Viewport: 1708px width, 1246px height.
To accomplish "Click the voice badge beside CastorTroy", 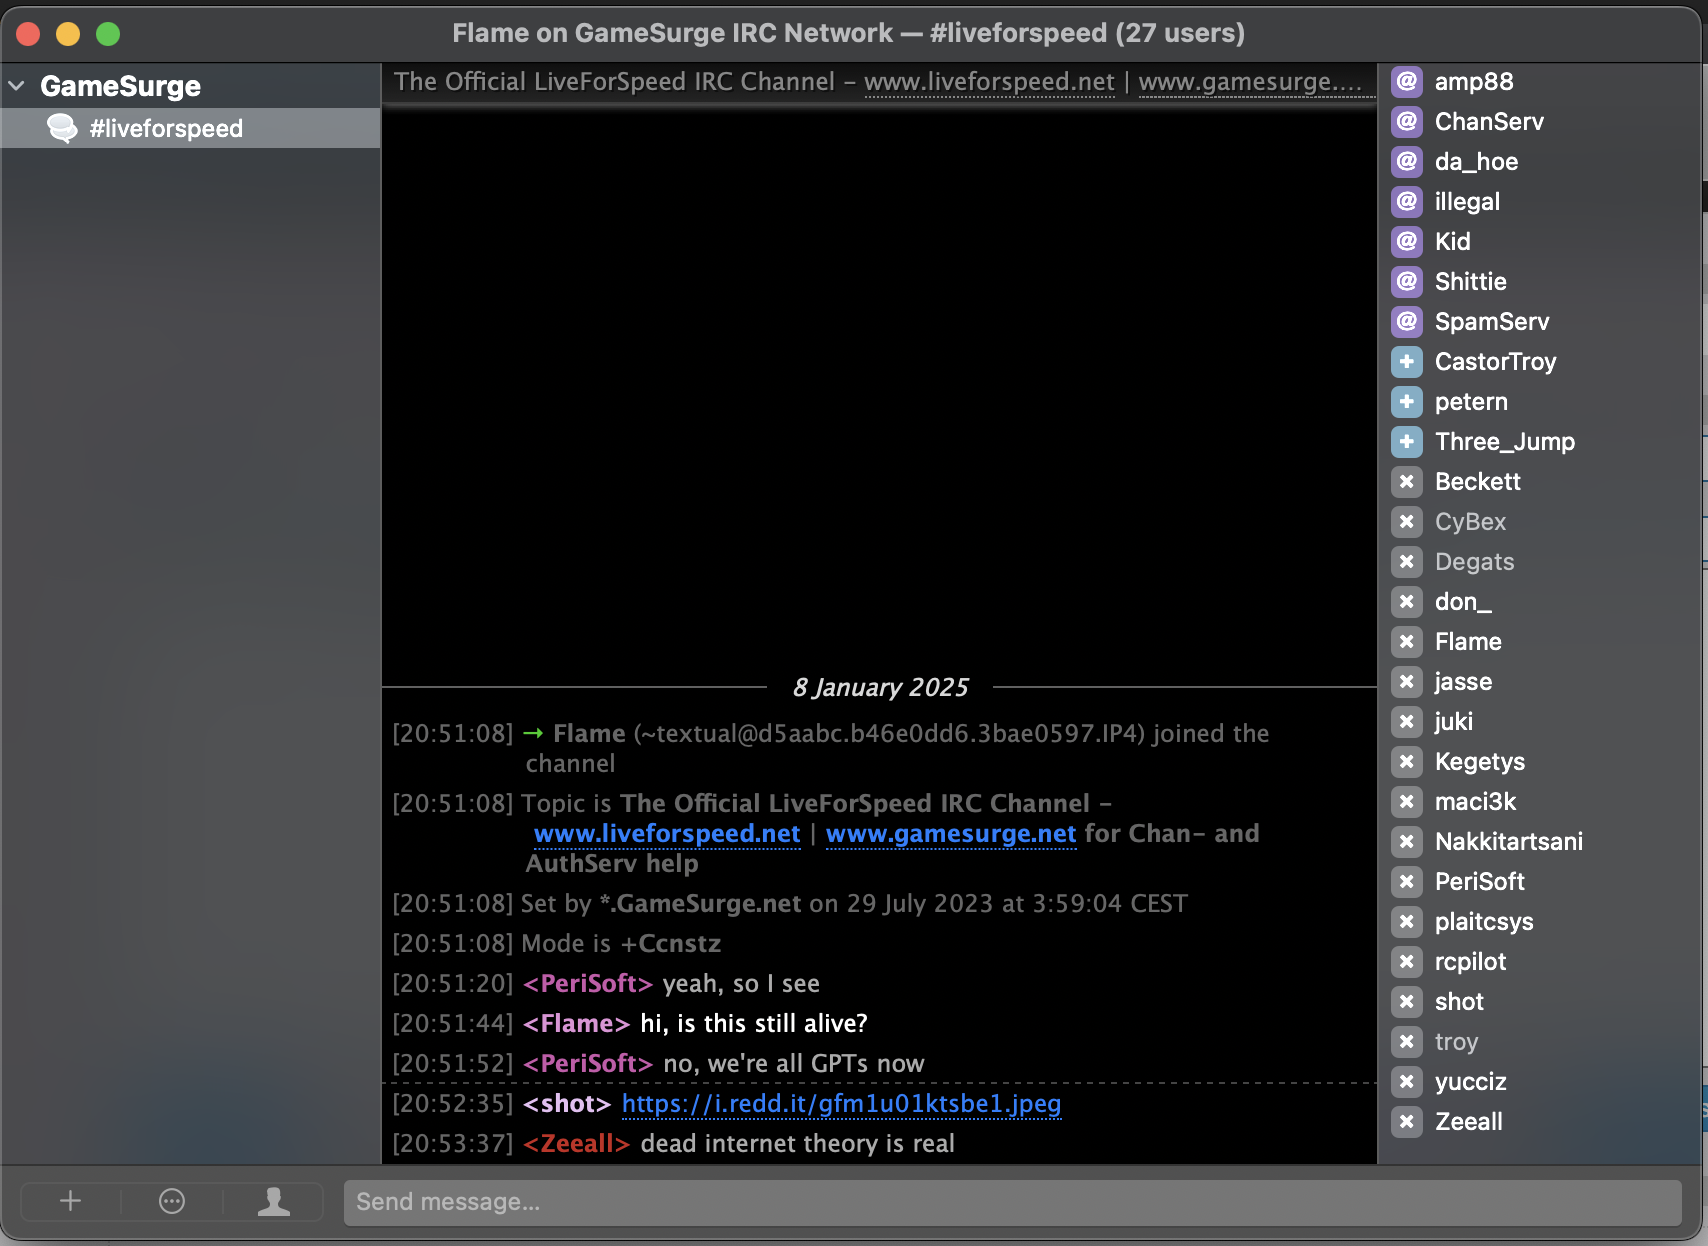I will click(x=1407, y=361).
